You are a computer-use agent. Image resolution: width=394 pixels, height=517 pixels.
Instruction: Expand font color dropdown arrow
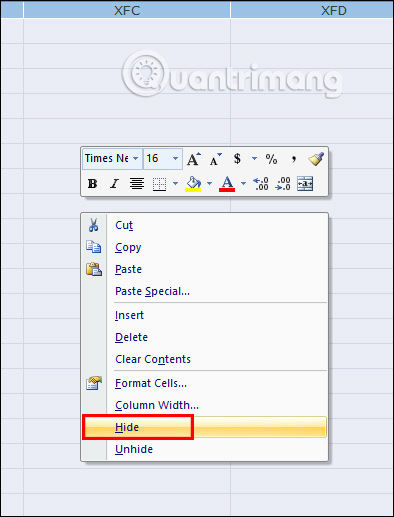pyautogui.click(x=243, y=183)
